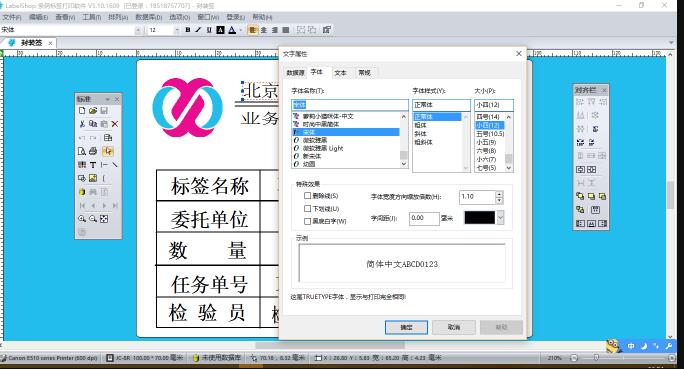Click the black-on-white inverse text A icon
Image resolution: width=684 pixels, height=369 pixels.
coord(220,30)
